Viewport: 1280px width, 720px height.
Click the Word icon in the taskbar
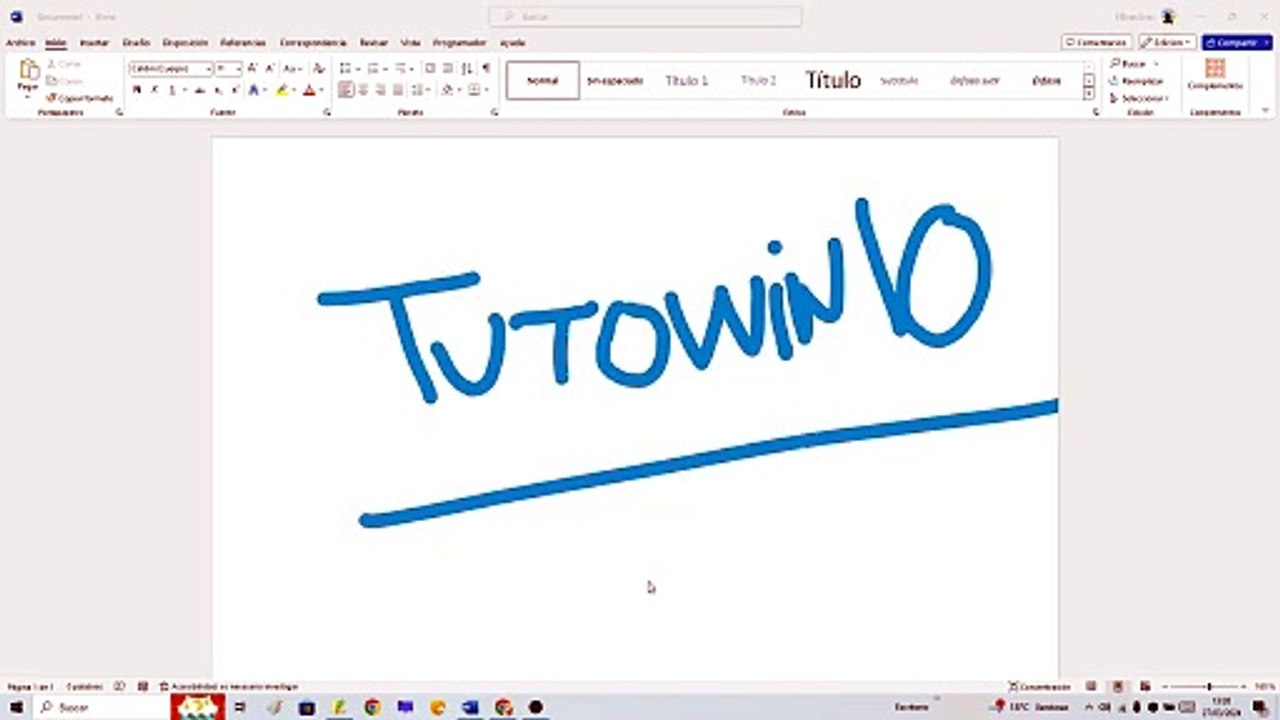point(470,707)
